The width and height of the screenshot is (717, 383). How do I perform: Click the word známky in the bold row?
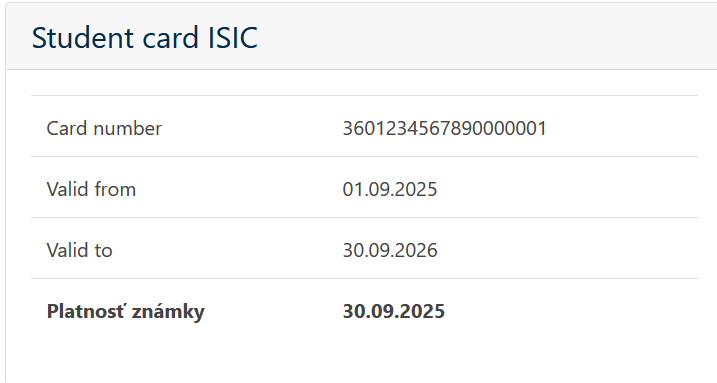(168, 313)
